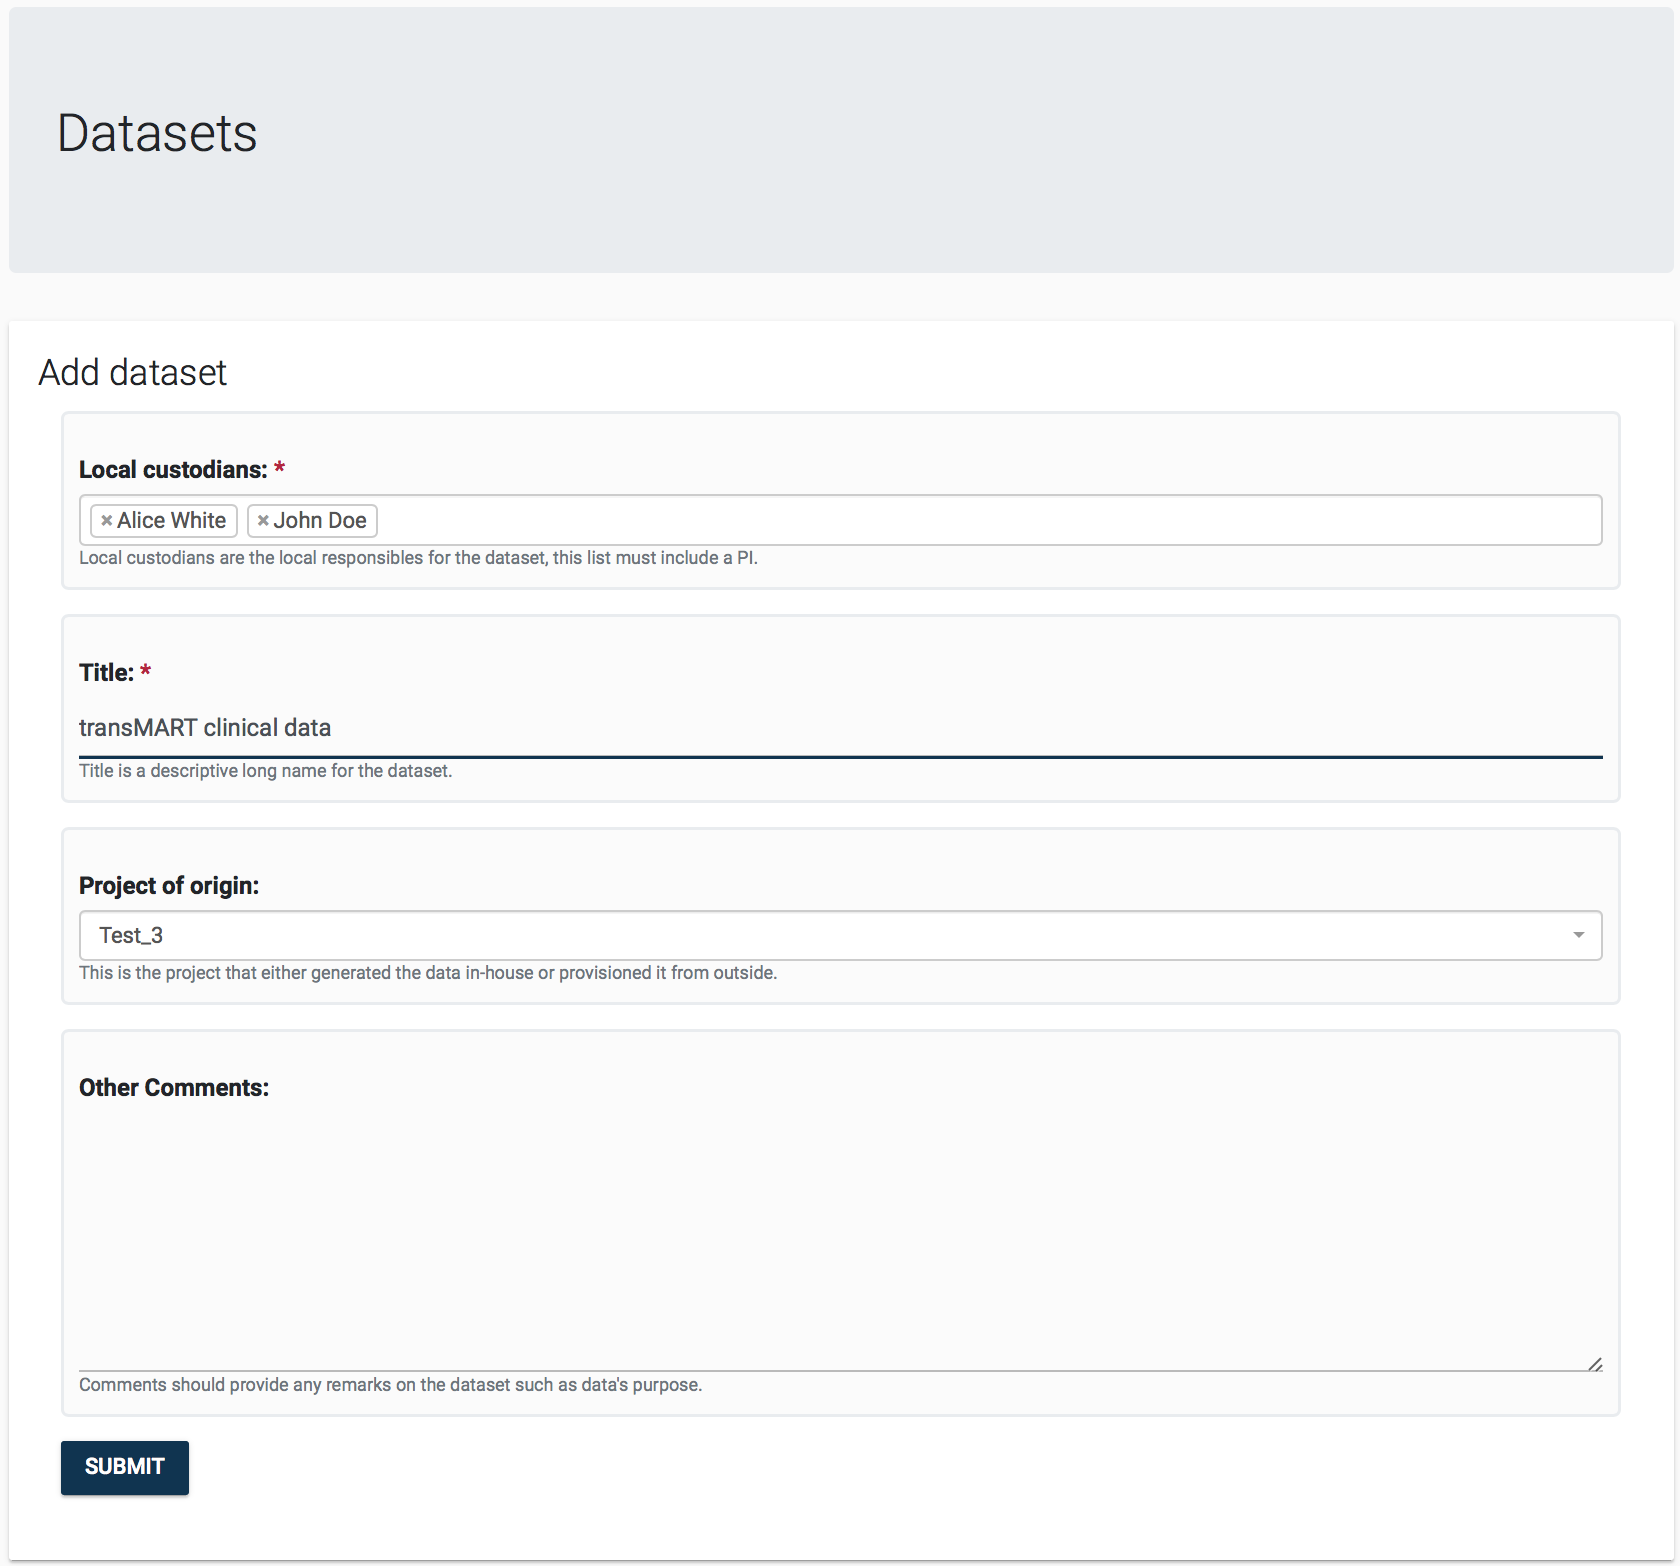Click inside the Other Comments text area
Viewport: 1680px width, 1566px height.
click(840, 1240)
